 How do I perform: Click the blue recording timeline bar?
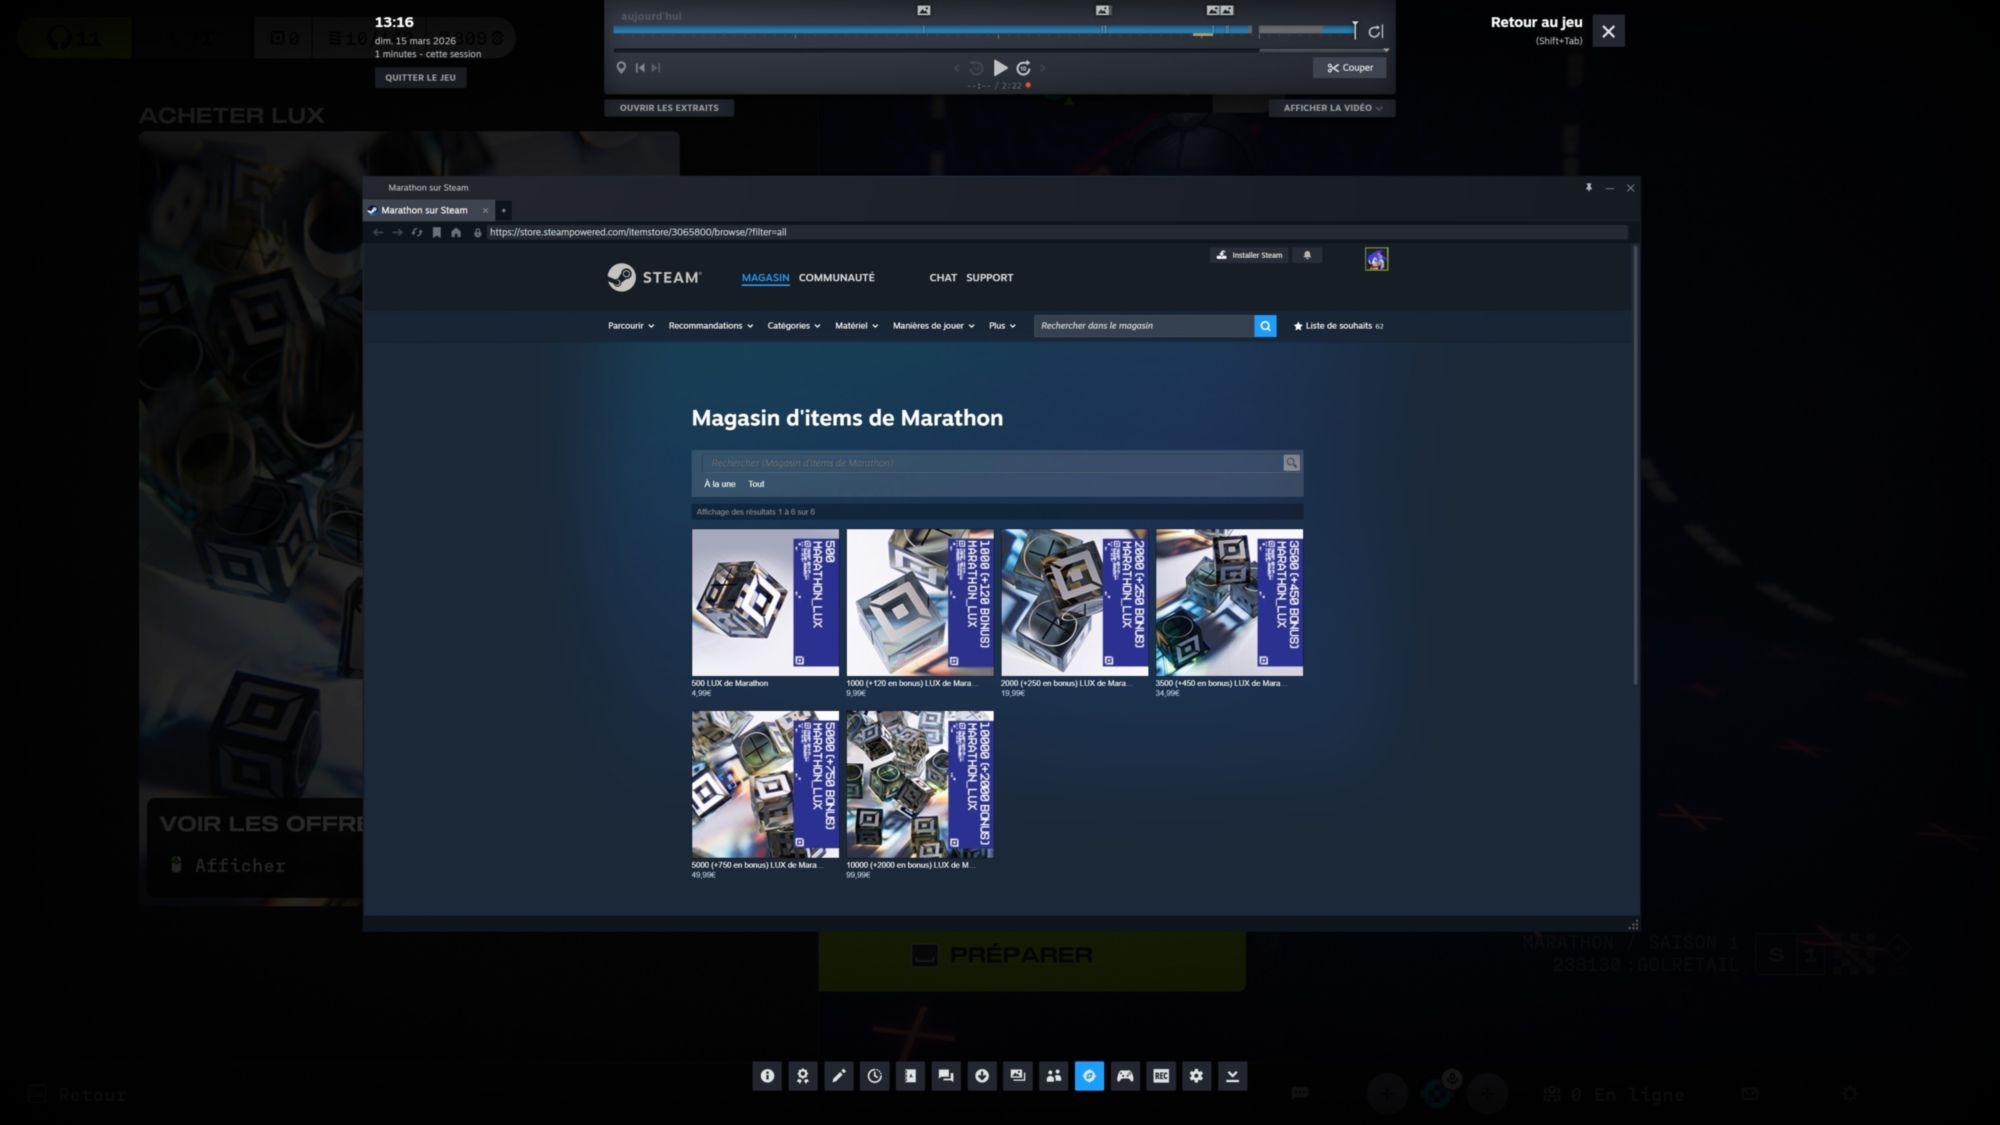click(x=930, y=30)
